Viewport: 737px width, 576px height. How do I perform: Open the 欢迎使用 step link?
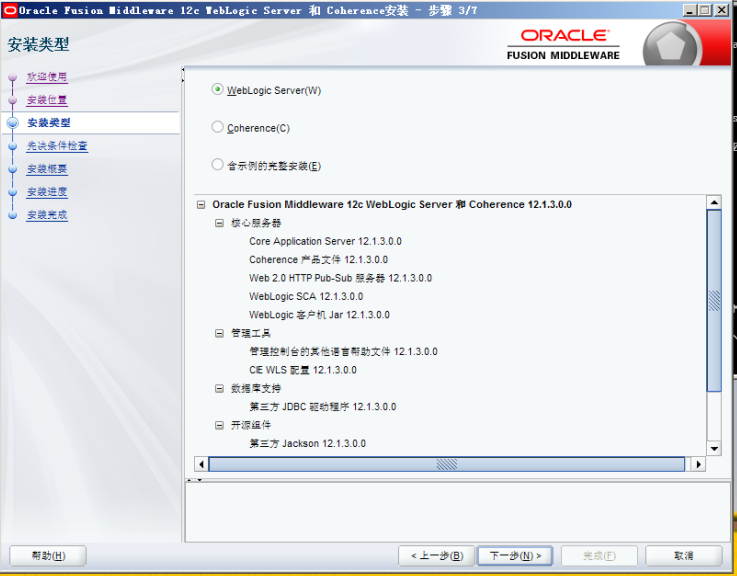pyautogui.click(x=47, y=77)
